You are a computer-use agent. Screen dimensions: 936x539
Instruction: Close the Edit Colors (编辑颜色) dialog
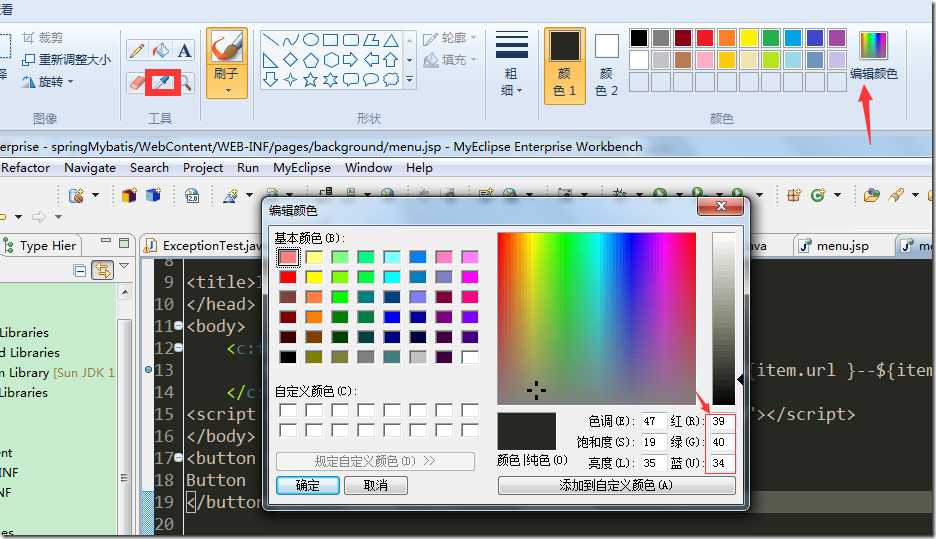click(x=721, y=206)
